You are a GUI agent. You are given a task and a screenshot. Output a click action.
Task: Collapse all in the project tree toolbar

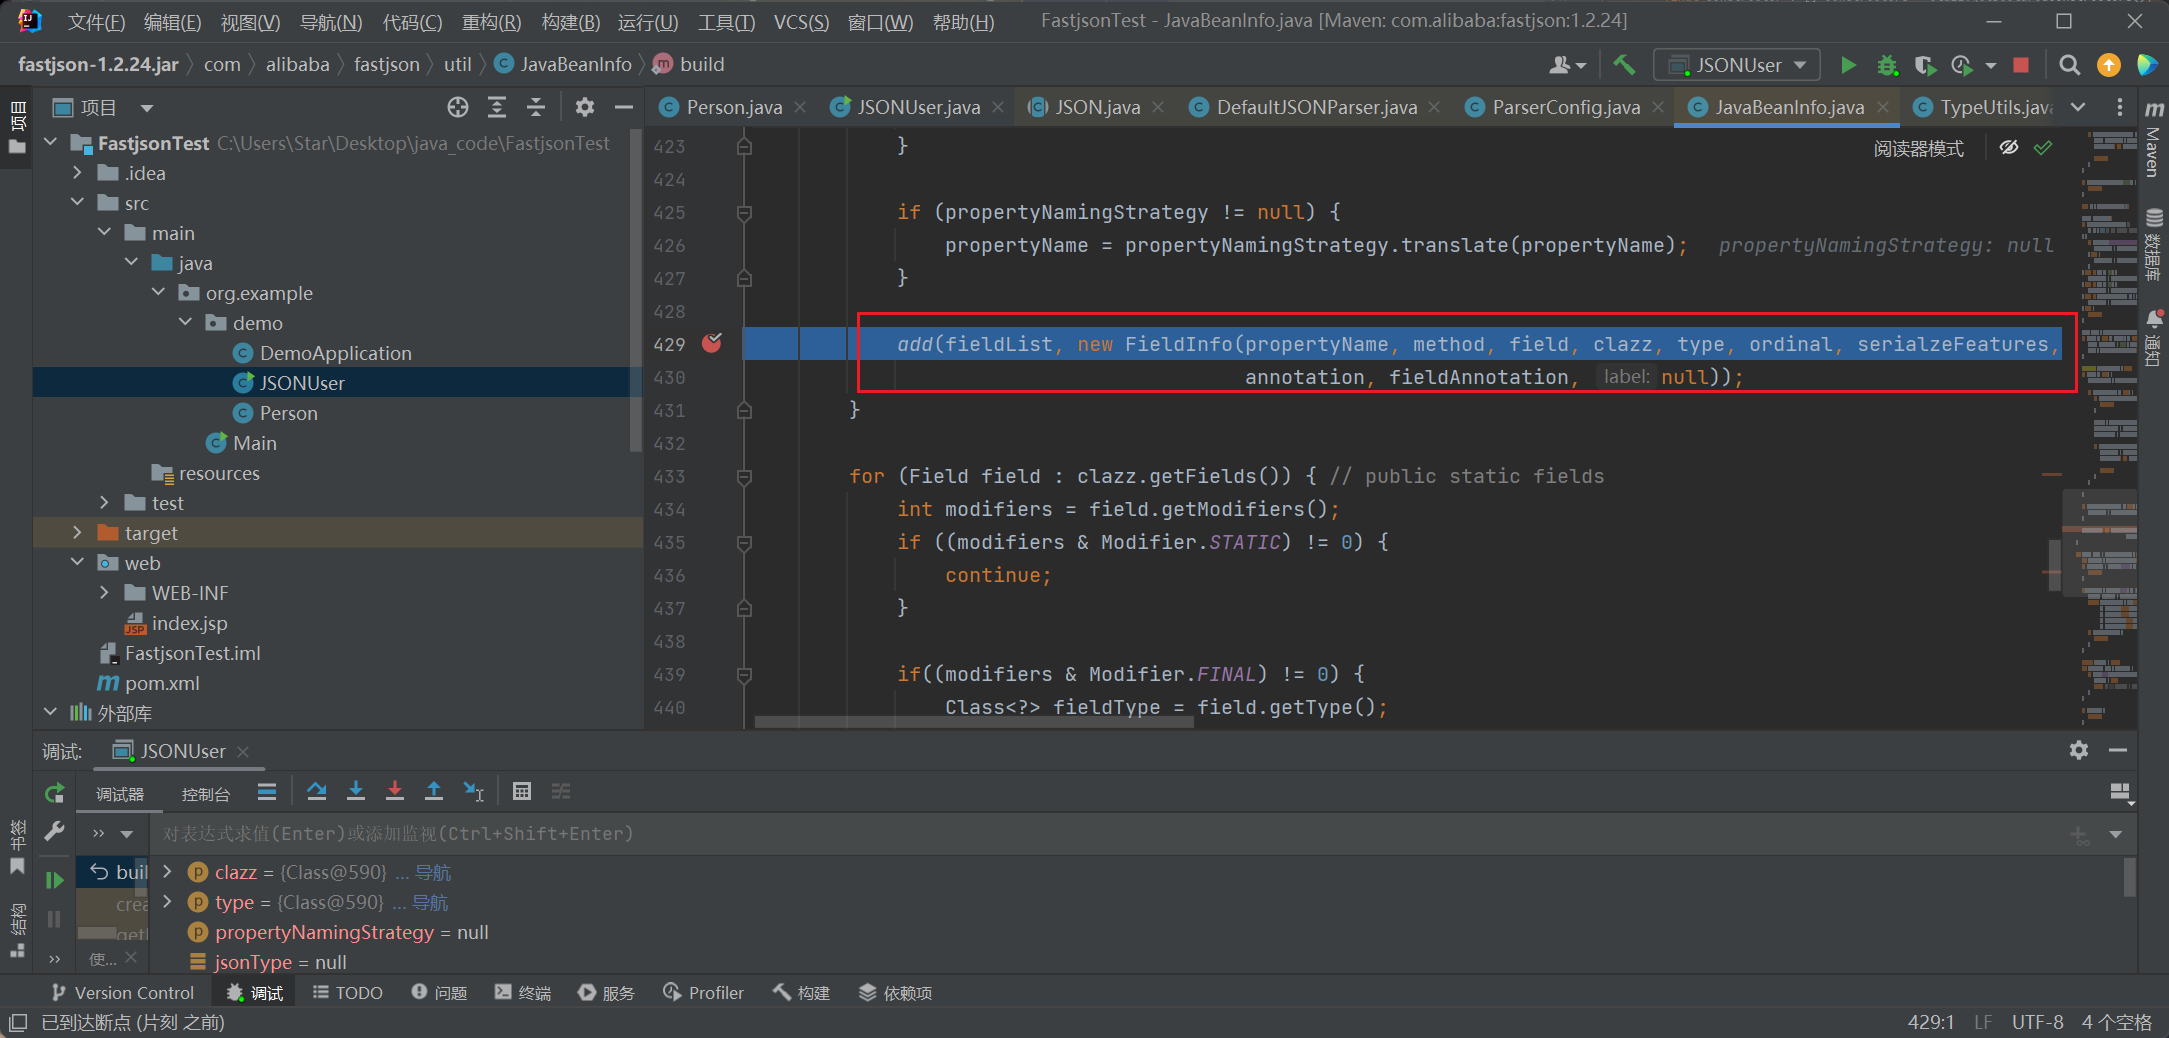tap(536, 107)
